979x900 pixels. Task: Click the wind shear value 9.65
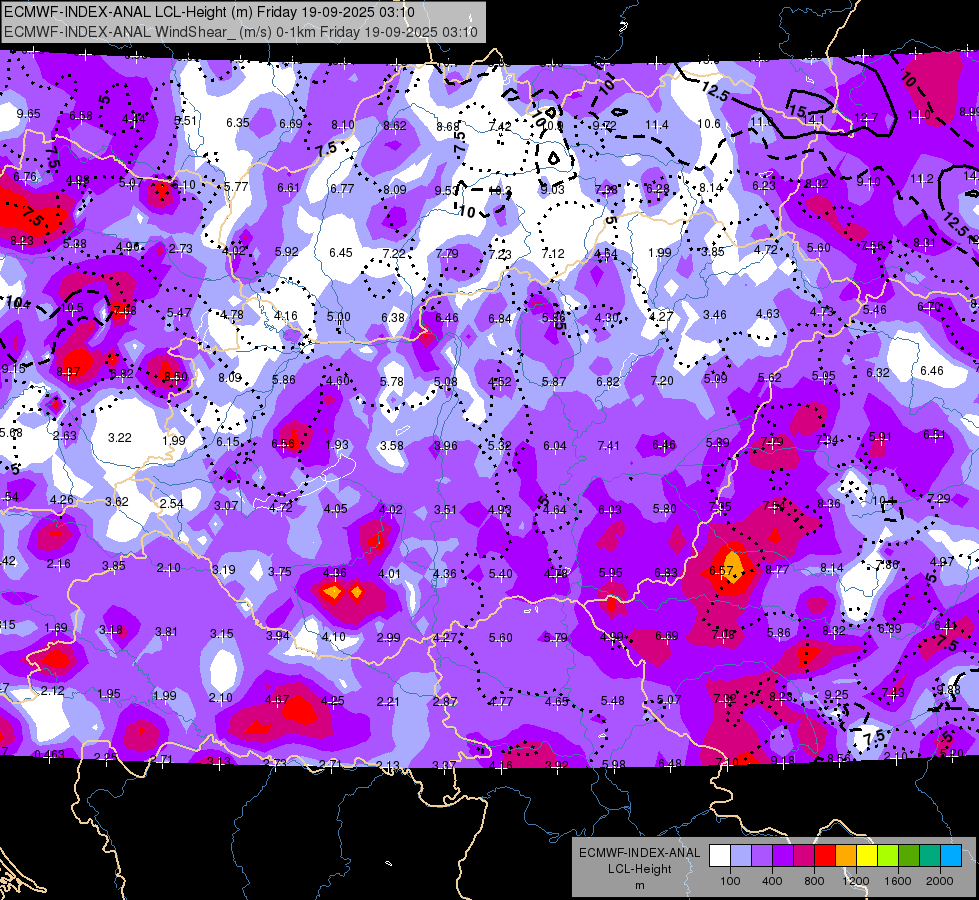click(29, 114)
